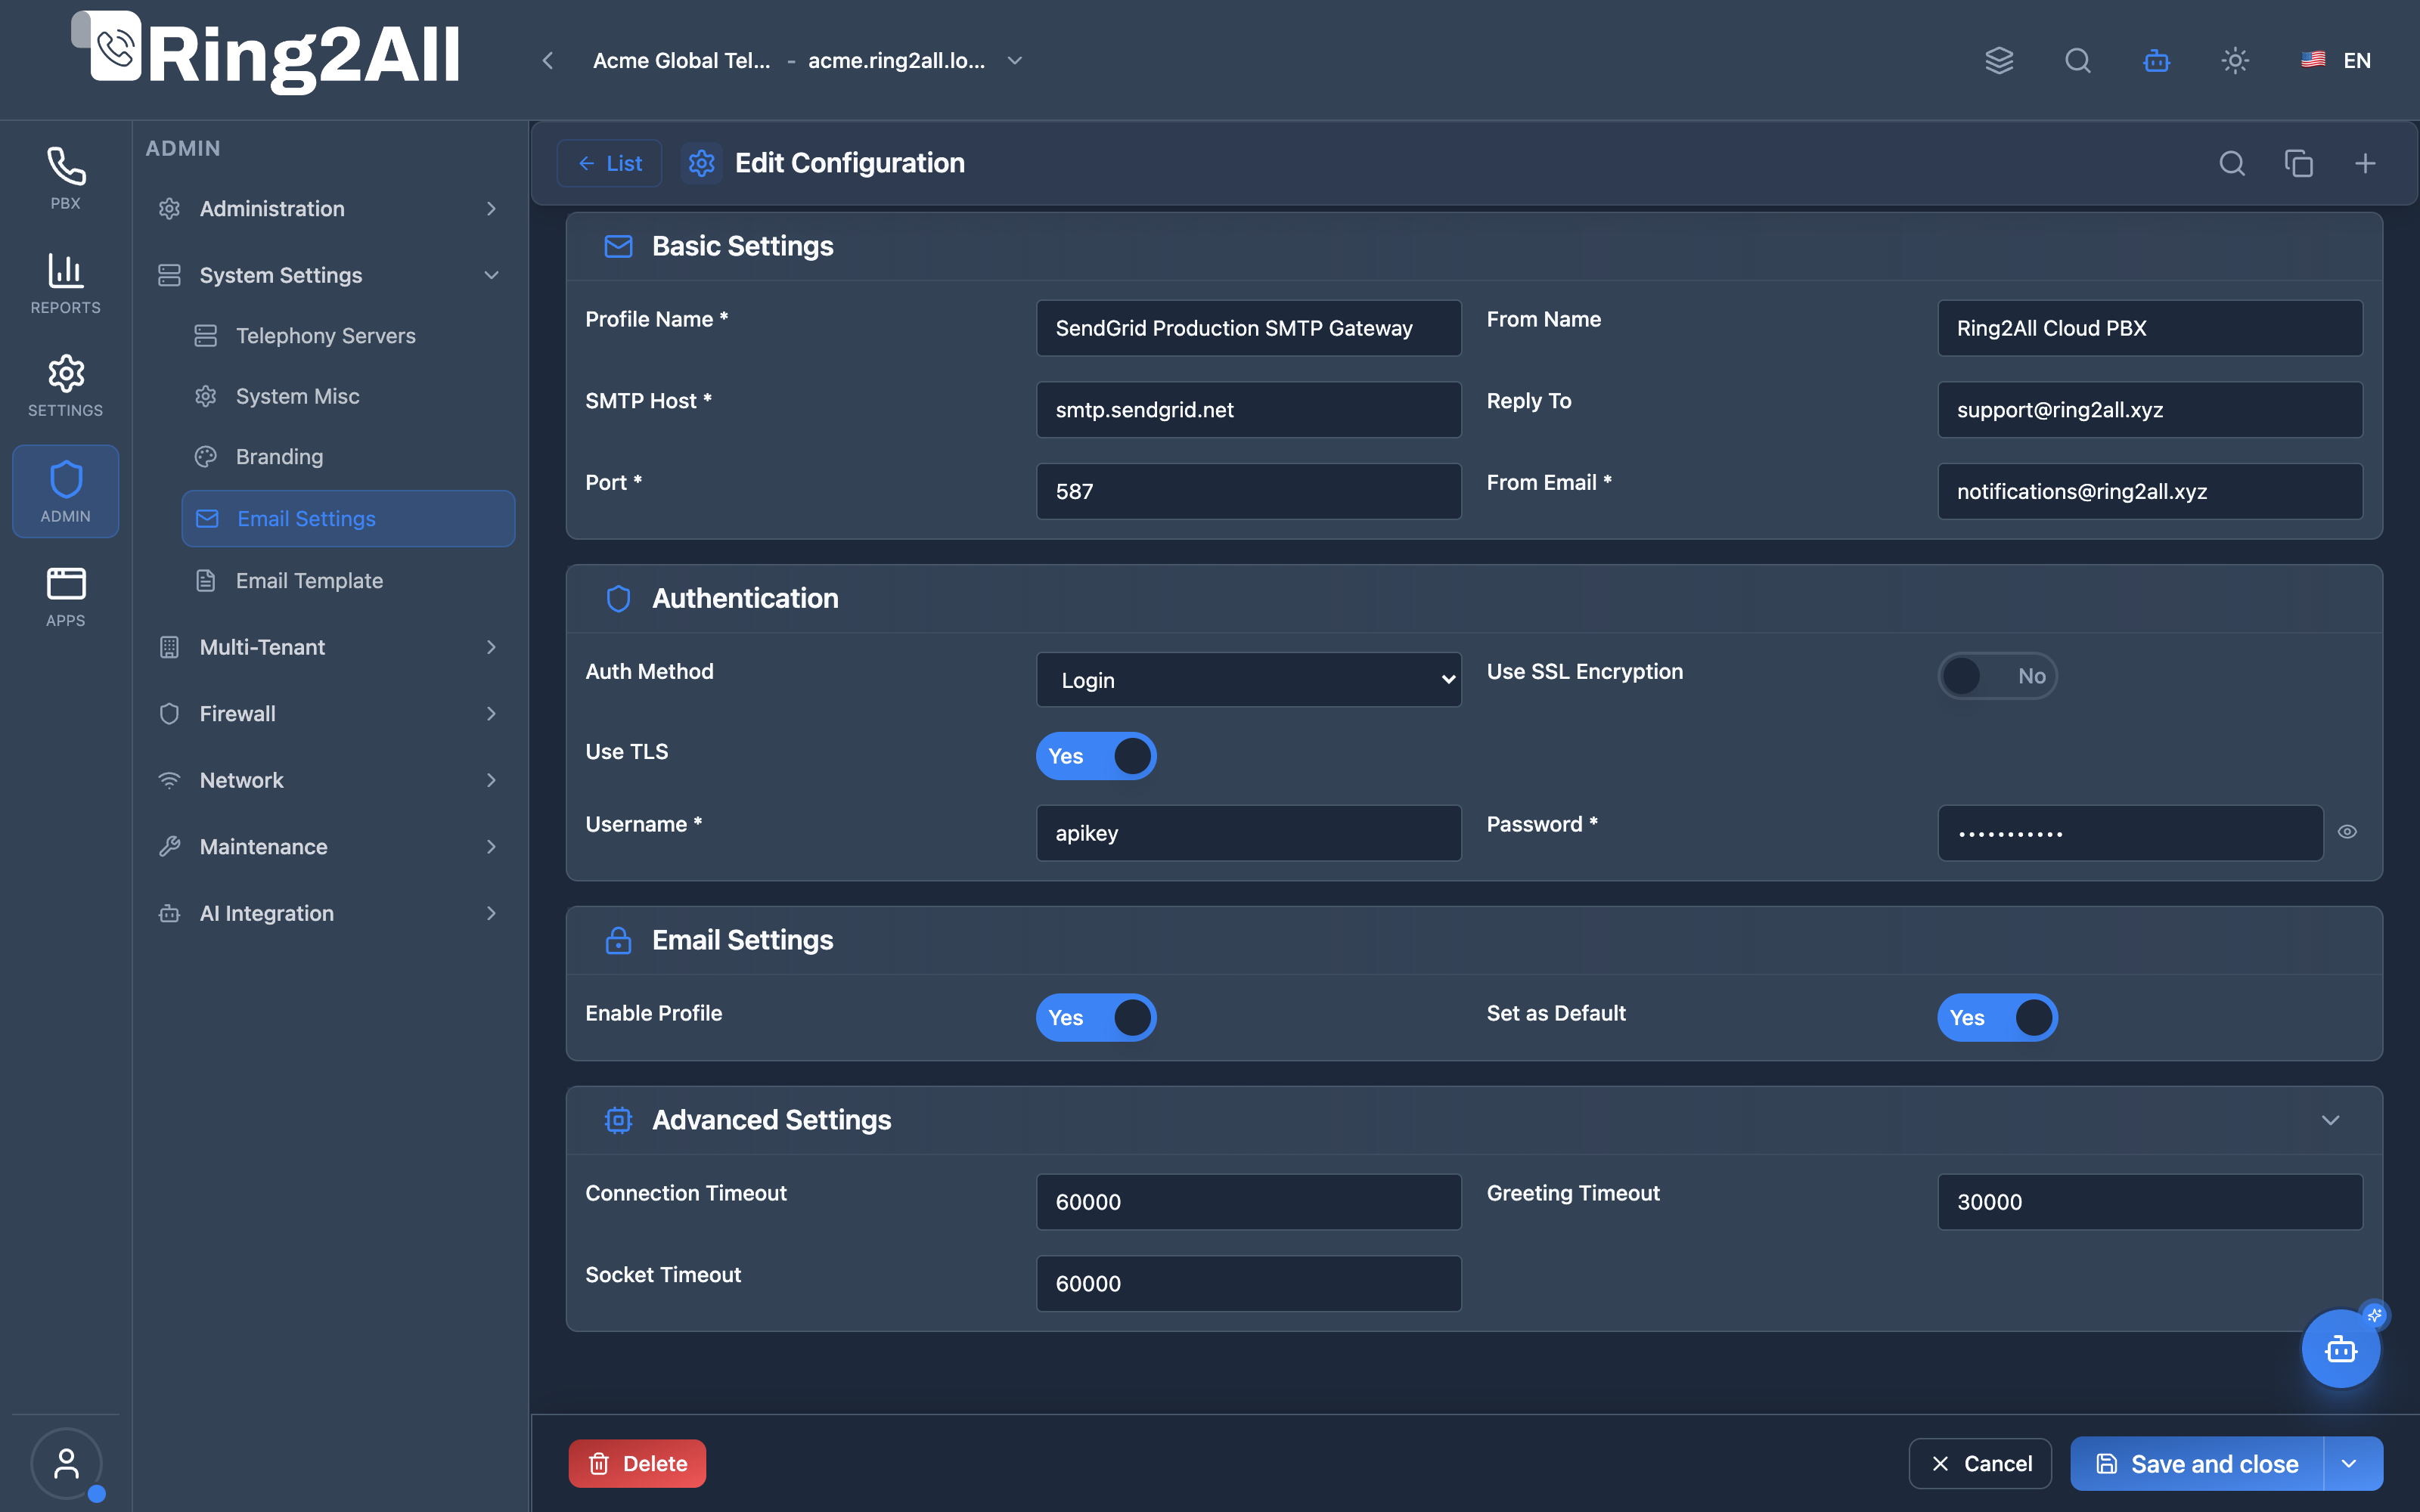Screen dimensions: 2420x1512
Task: Open System Misc menu item
Action: pos(348,396)
